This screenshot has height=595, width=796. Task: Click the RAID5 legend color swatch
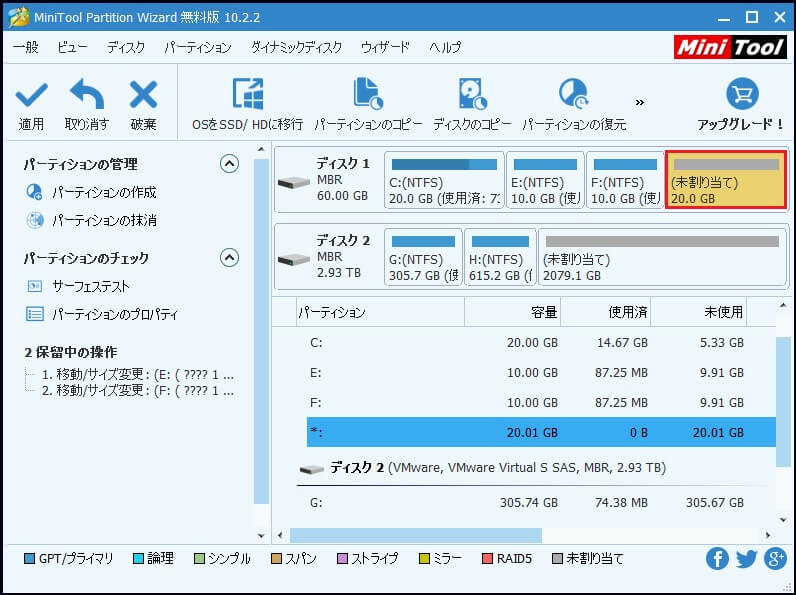(487, 559)
